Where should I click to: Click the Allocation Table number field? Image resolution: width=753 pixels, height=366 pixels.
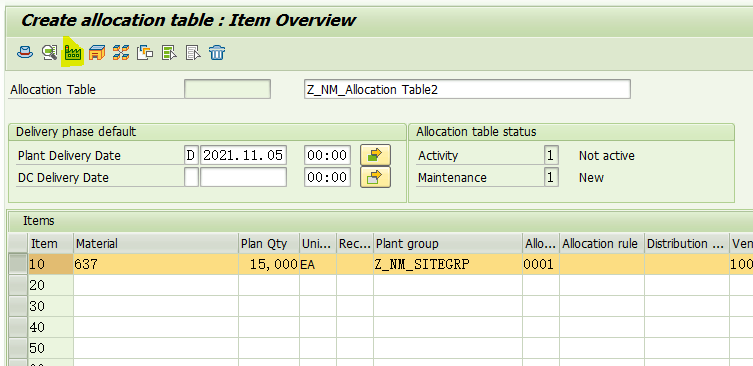coord(228,89)
